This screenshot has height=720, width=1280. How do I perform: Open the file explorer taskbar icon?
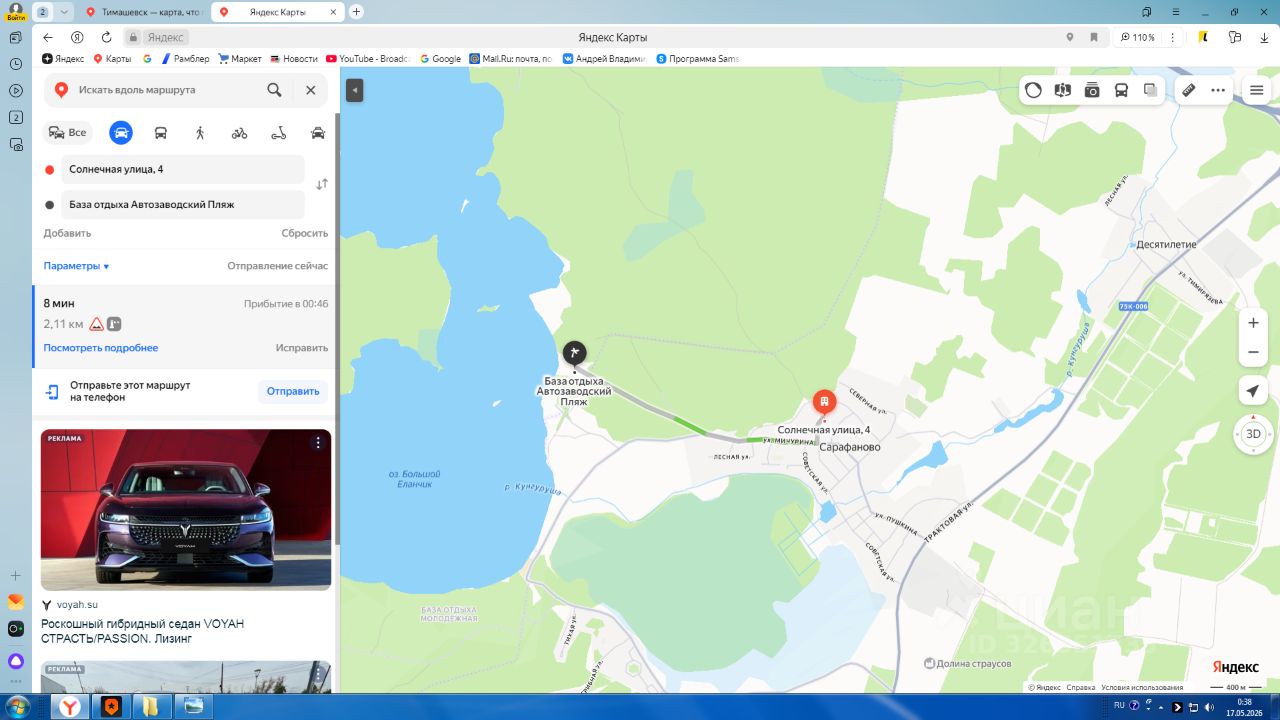coord(150,707)
